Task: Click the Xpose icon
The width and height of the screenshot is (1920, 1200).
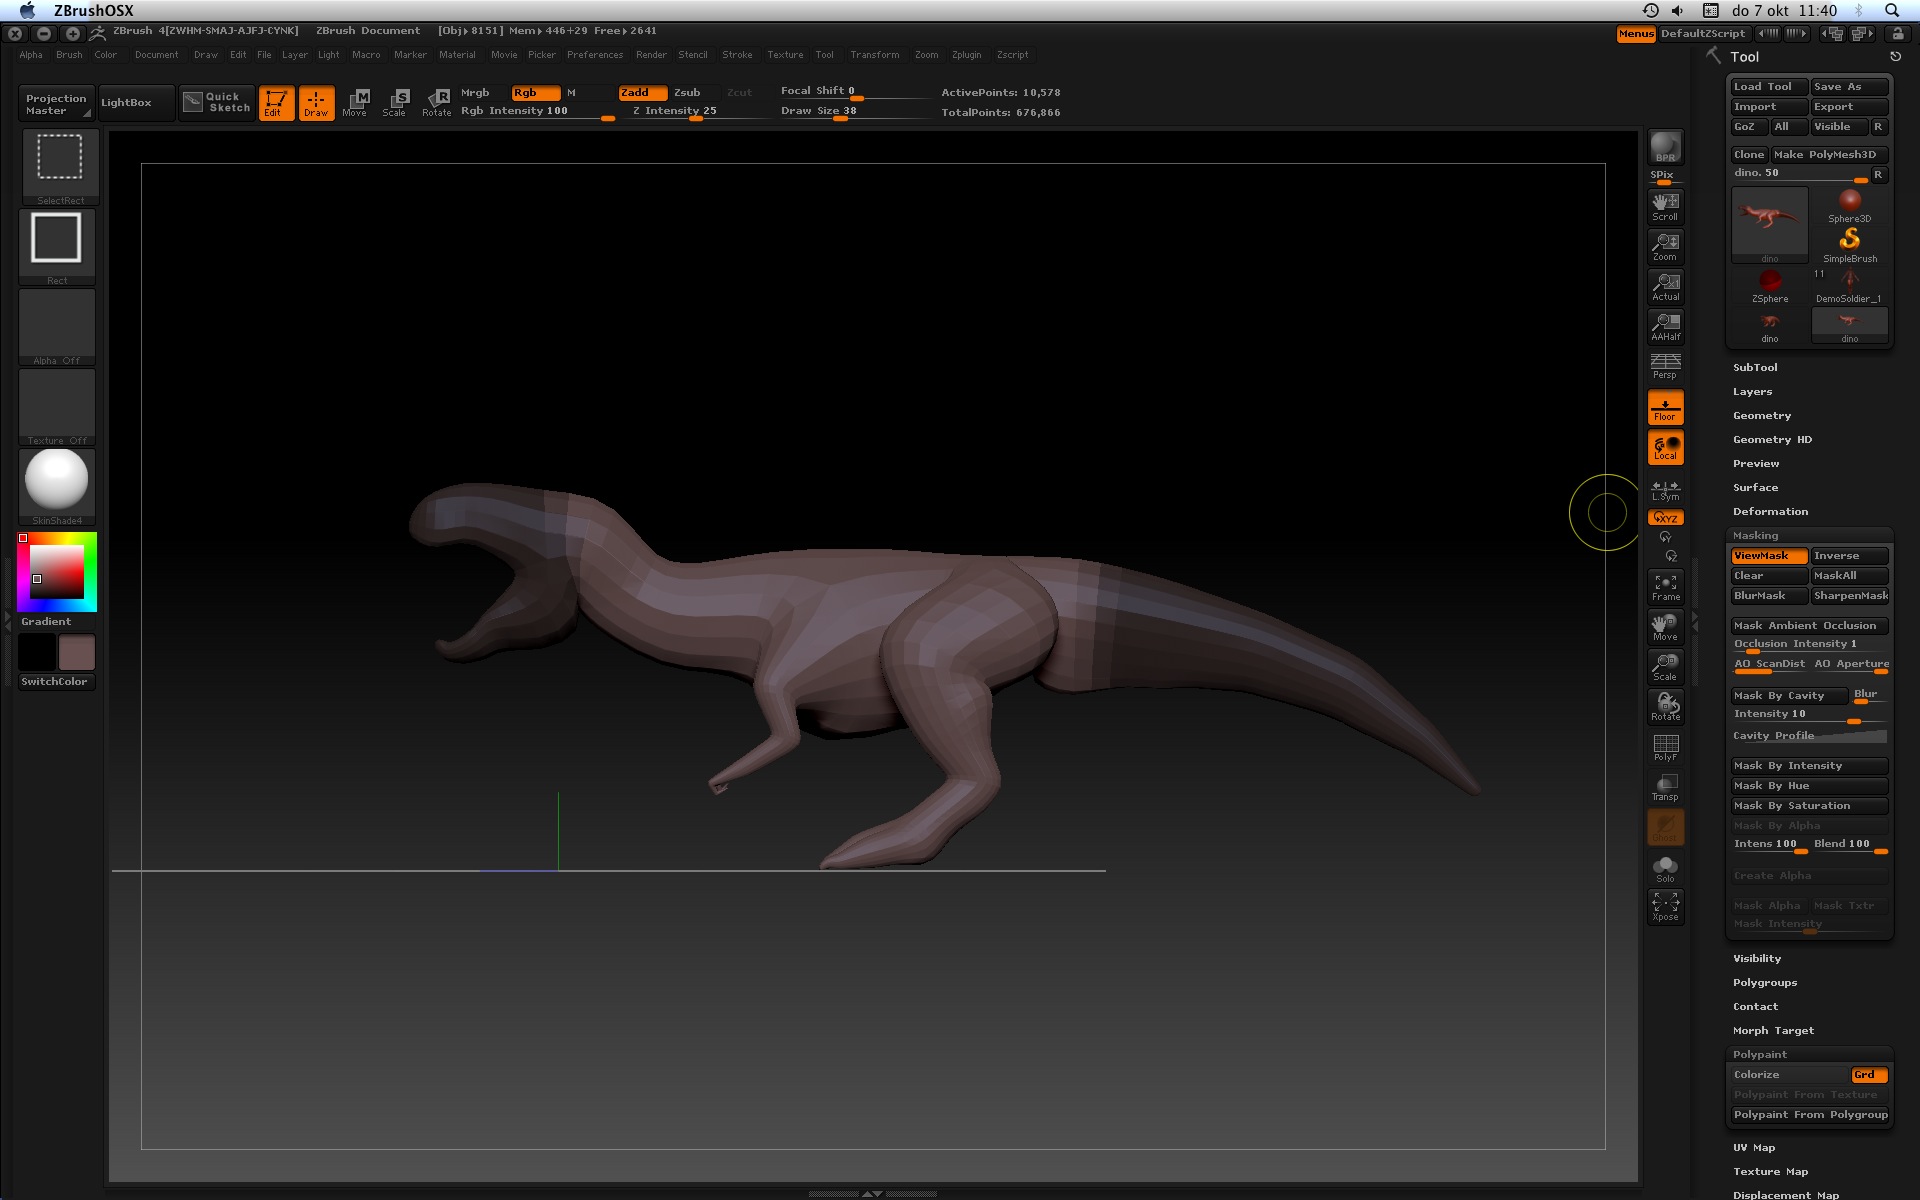Action: click(x=1665, y=906)
